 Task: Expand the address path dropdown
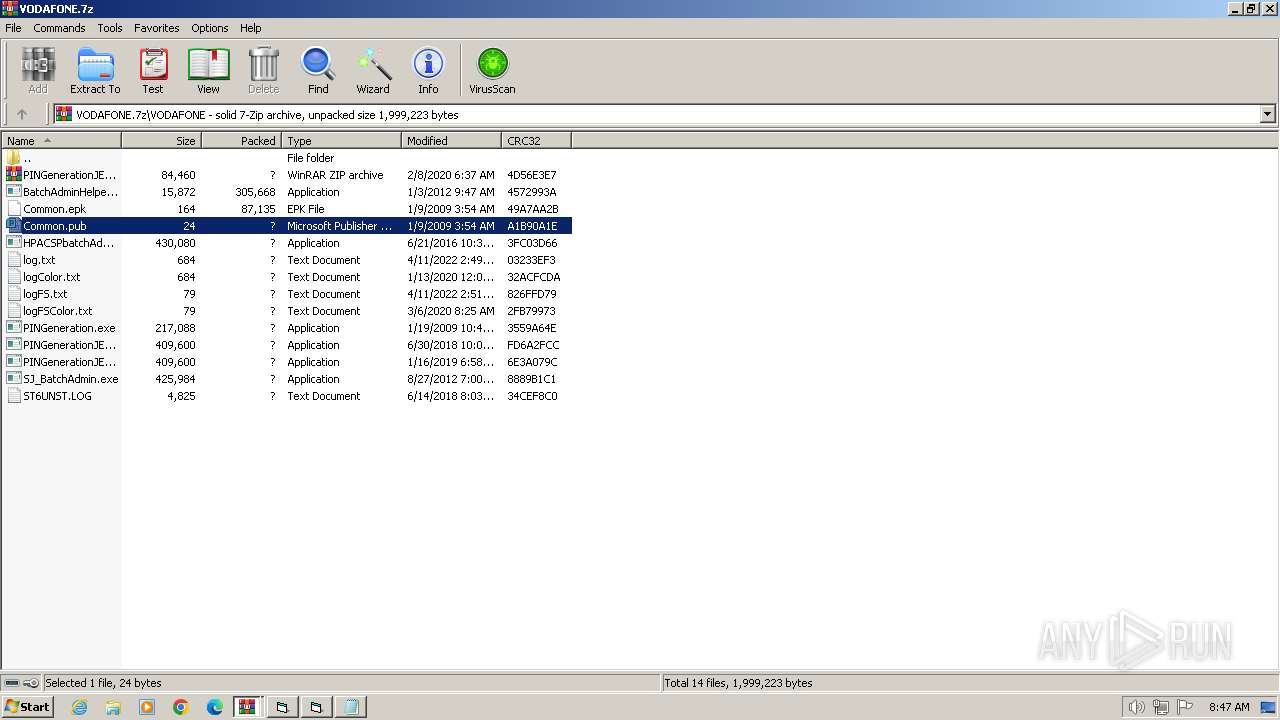[x=1268, y=114]
